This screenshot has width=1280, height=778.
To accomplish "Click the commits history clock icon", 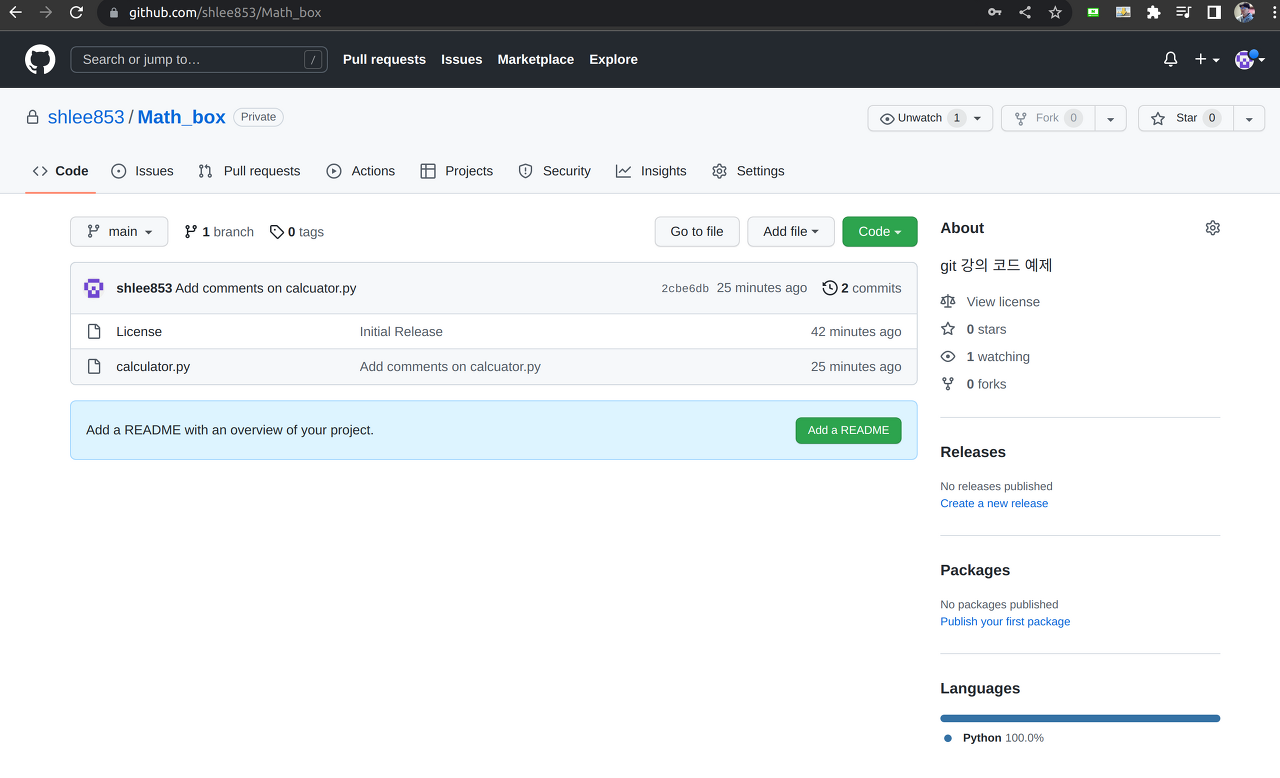I will click(x=830, y=288).
